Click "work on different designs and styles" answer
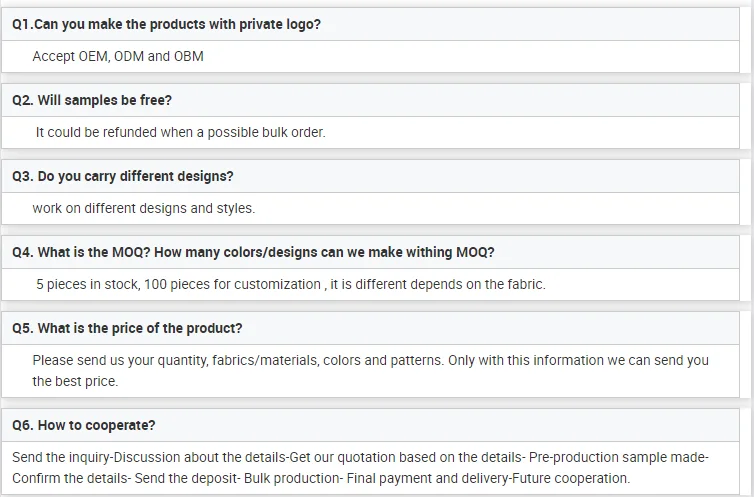 tap(143, 208)
